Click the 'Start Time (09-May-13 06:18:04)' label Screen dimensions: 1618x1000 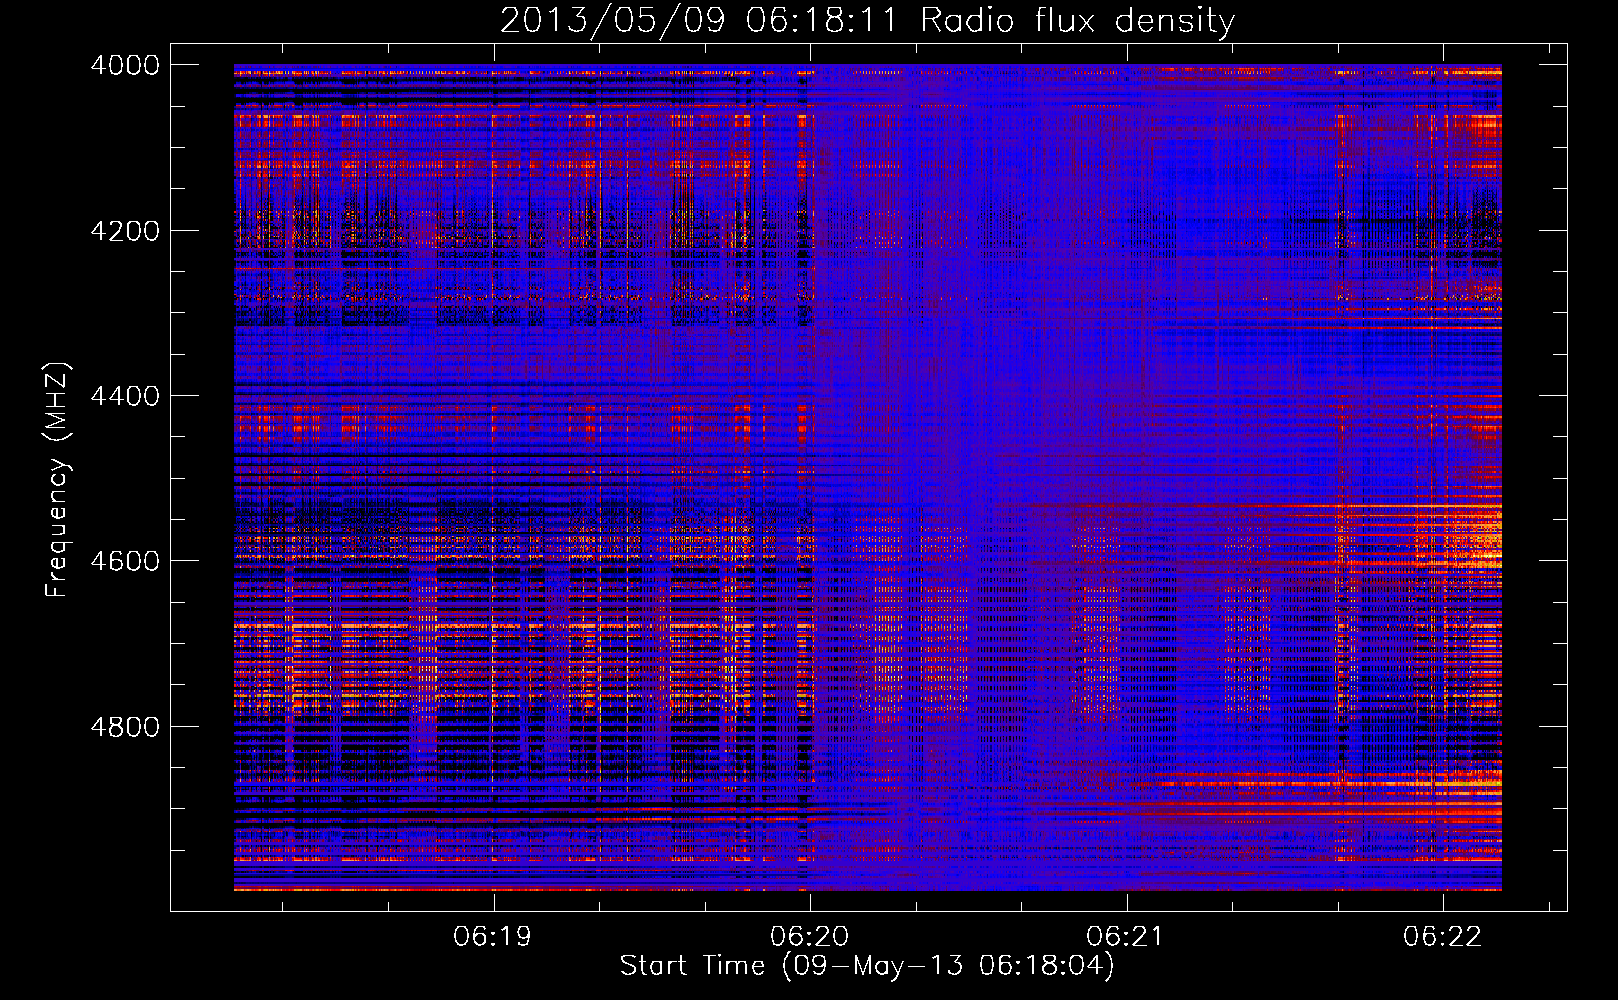click(x=867, y=966)
